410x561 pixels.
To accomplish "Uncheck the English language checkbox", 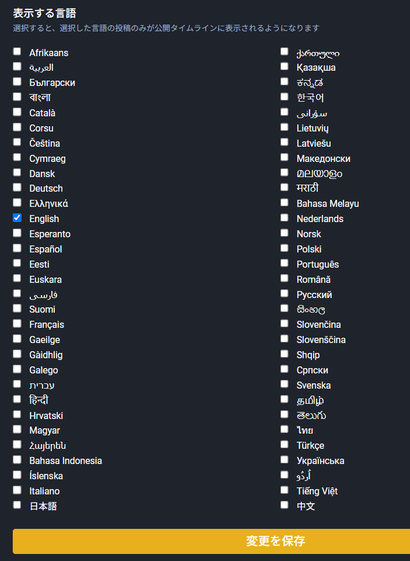I will point(17,218).
